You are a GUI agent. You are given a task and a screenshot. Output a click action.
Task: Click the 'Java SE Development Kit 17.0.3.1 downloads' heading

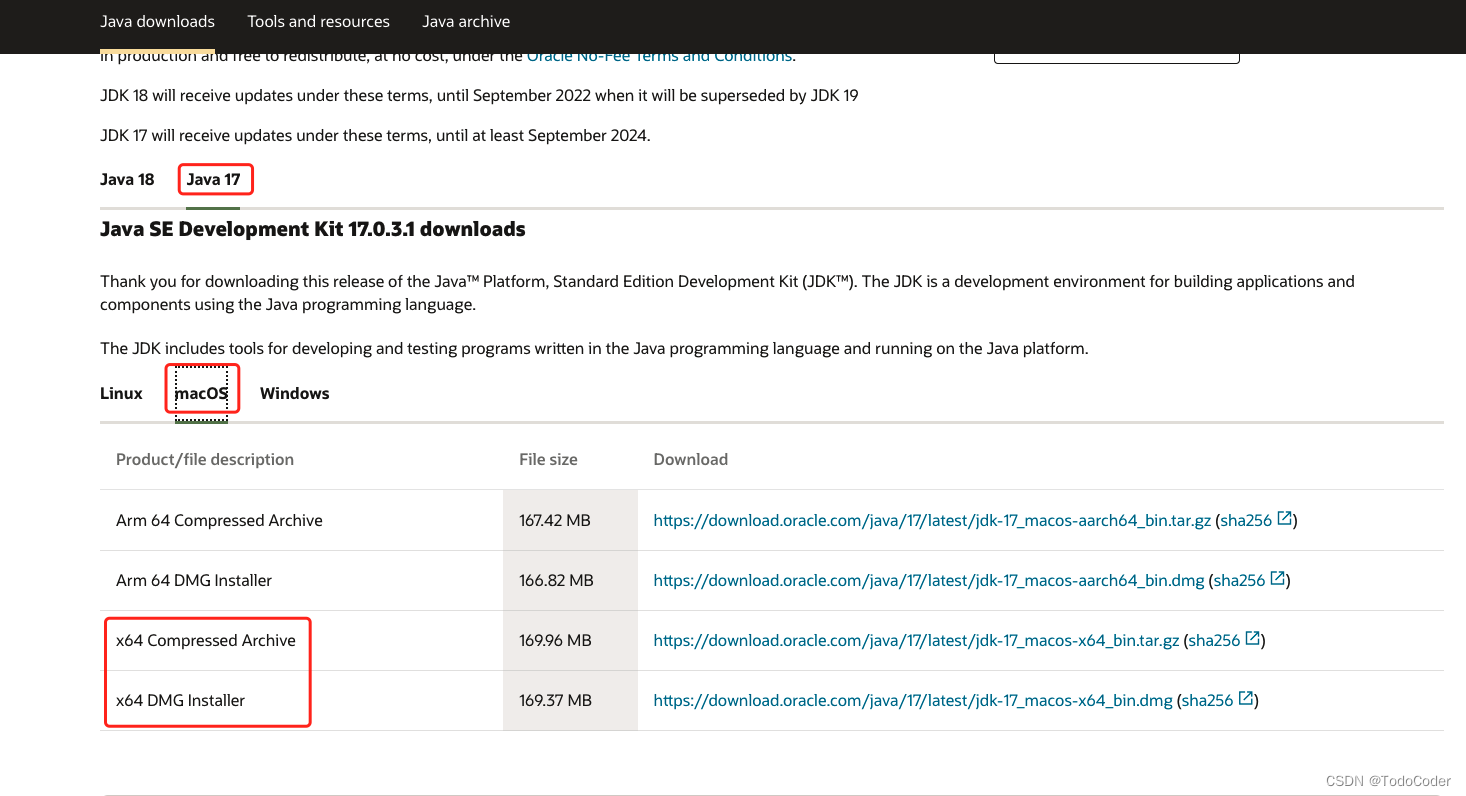click(x=313, y=230)
